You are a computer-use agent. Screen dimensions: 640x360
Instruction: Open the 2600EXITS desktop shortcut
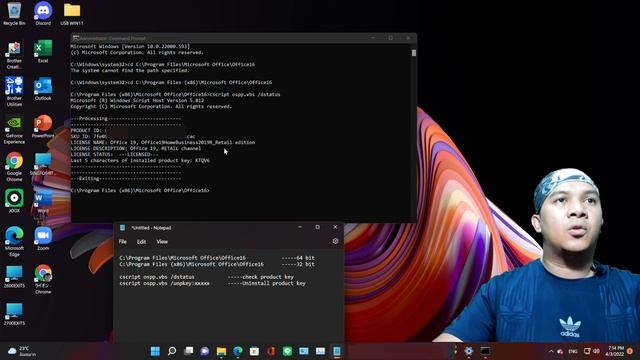tap(14, 276)
